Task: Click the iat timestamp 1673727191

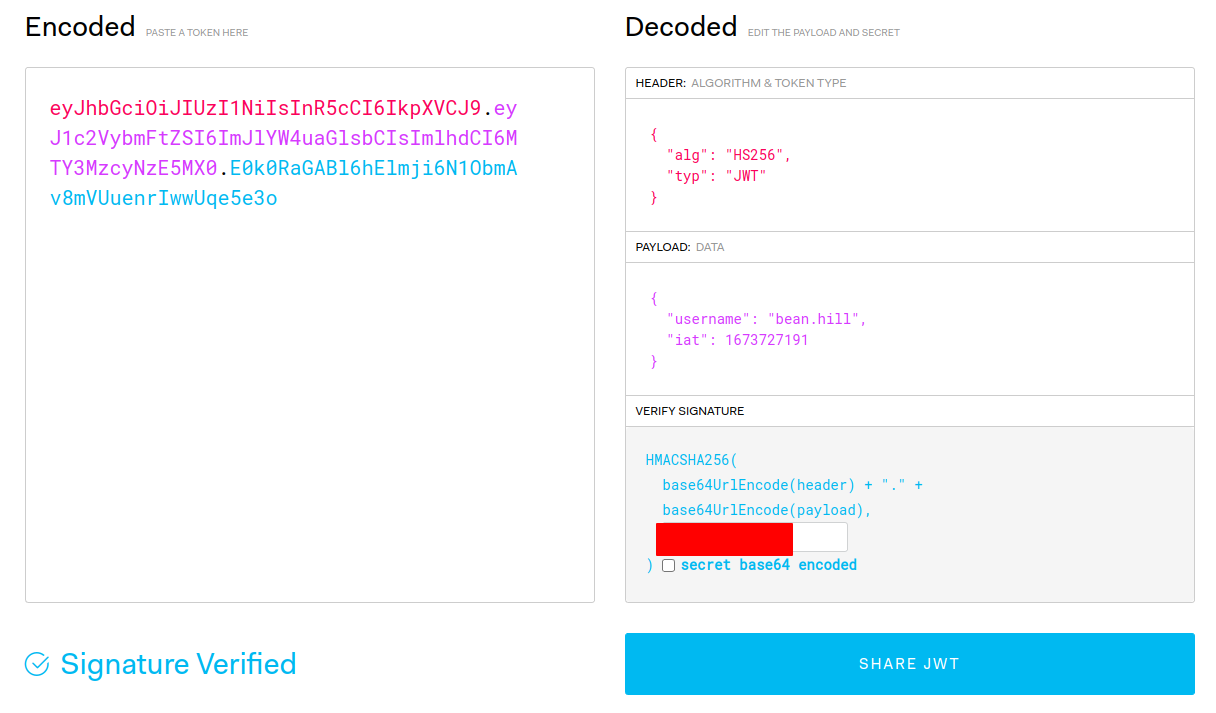Action: [x=766, y=340]
